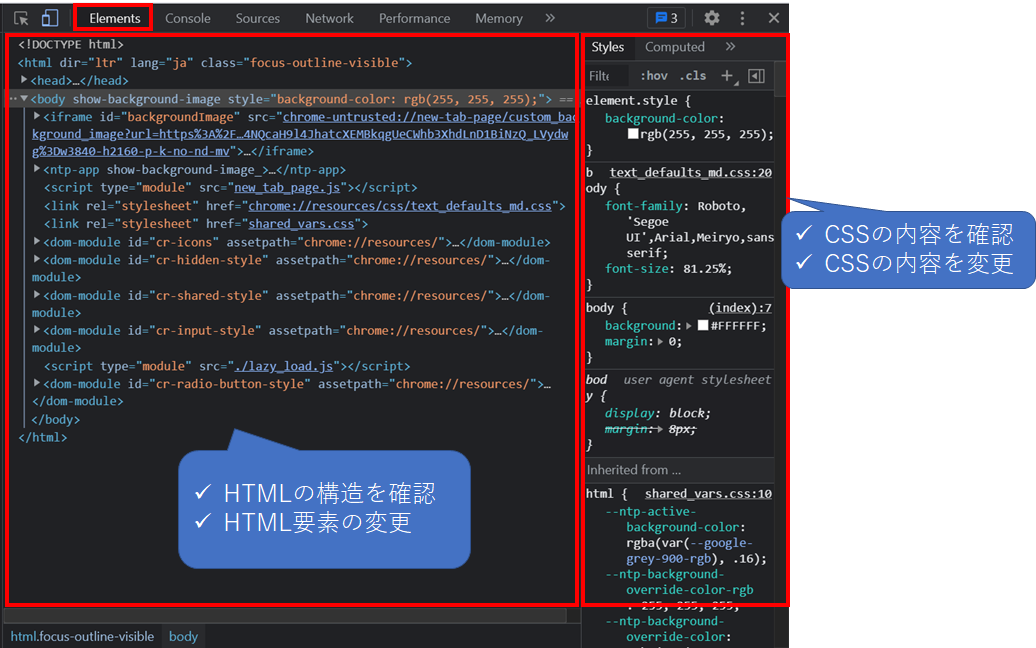Toggle the :hov element state panel
Image resolution: width=1036 pixels, height=648 pixels.
[654, 76]
